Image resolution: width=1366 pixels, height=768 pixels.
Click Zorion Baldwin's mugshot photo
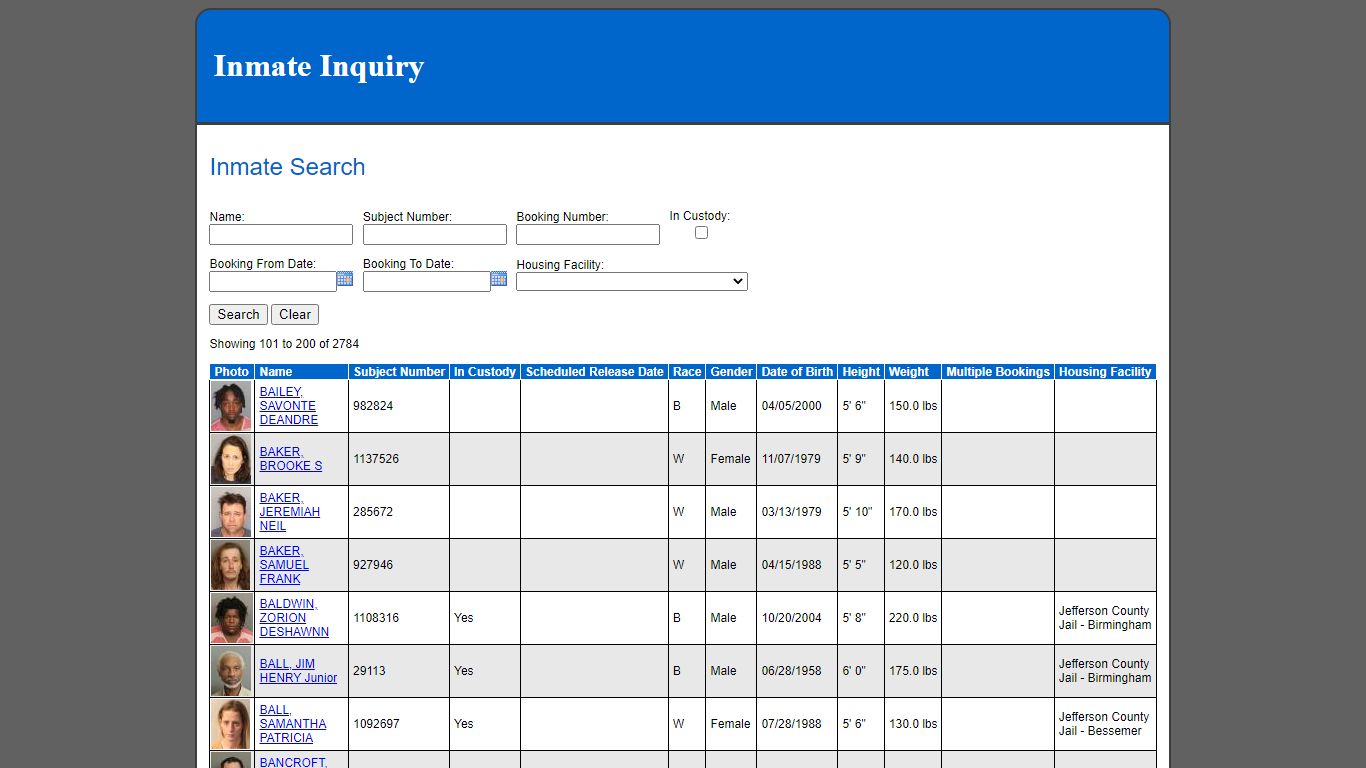[x=231, y=618]
